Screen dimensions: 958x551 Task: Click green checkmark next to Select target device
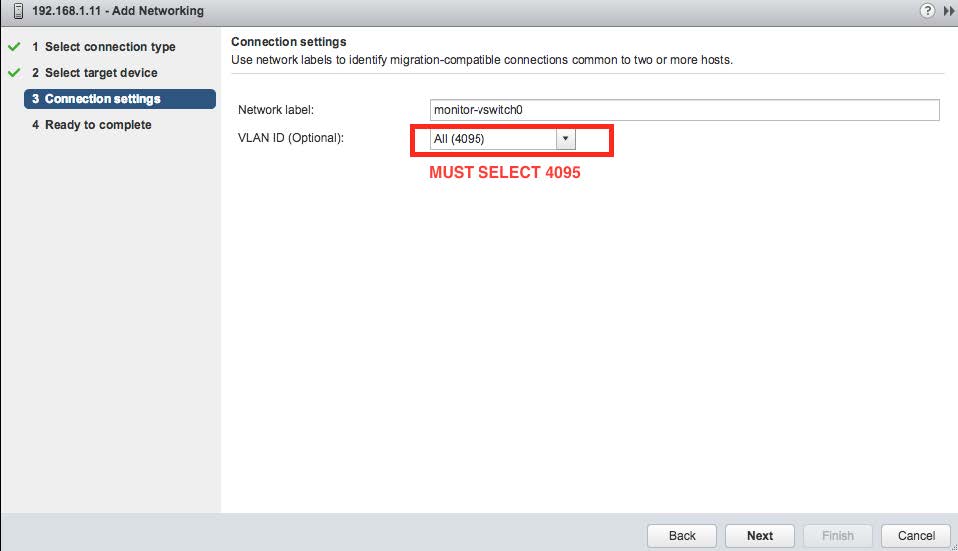[x=14, y=73]
